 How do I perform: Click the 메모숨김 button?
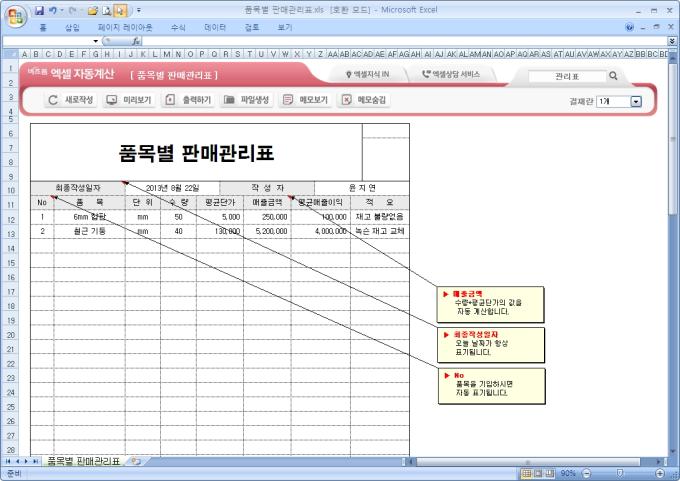click(365, 100)
